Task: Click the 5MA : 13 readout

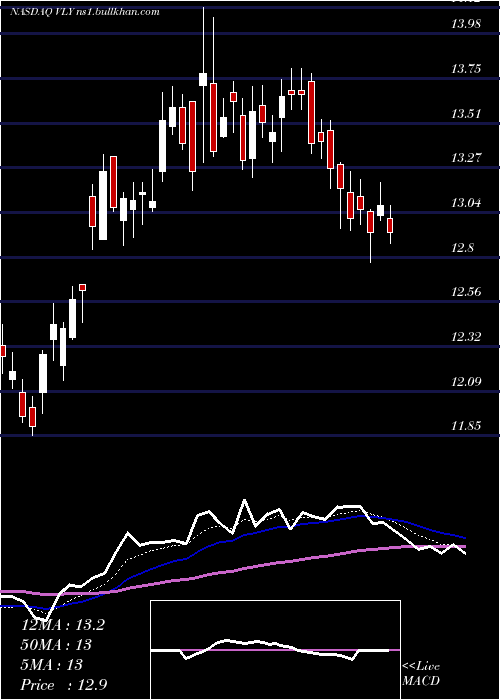Action: pyautogui.click(x=52, y=665)
